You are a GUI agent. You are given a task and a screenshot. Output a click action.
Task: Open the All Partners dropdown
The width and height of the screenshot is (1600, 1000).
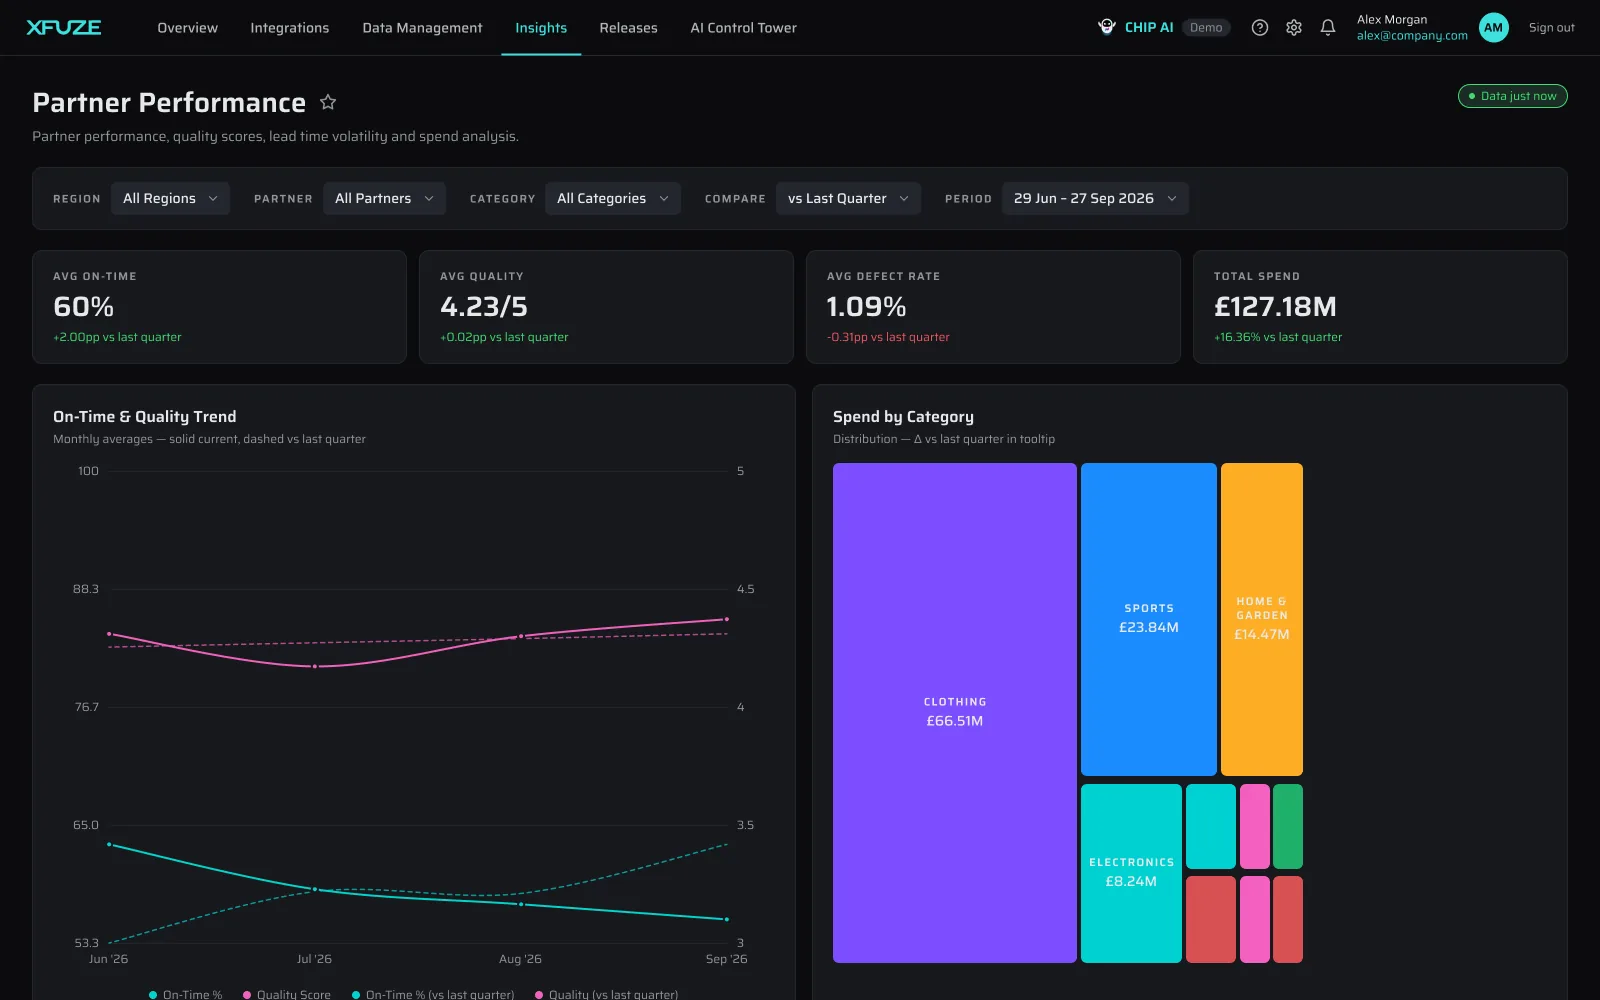coord(384,198)
